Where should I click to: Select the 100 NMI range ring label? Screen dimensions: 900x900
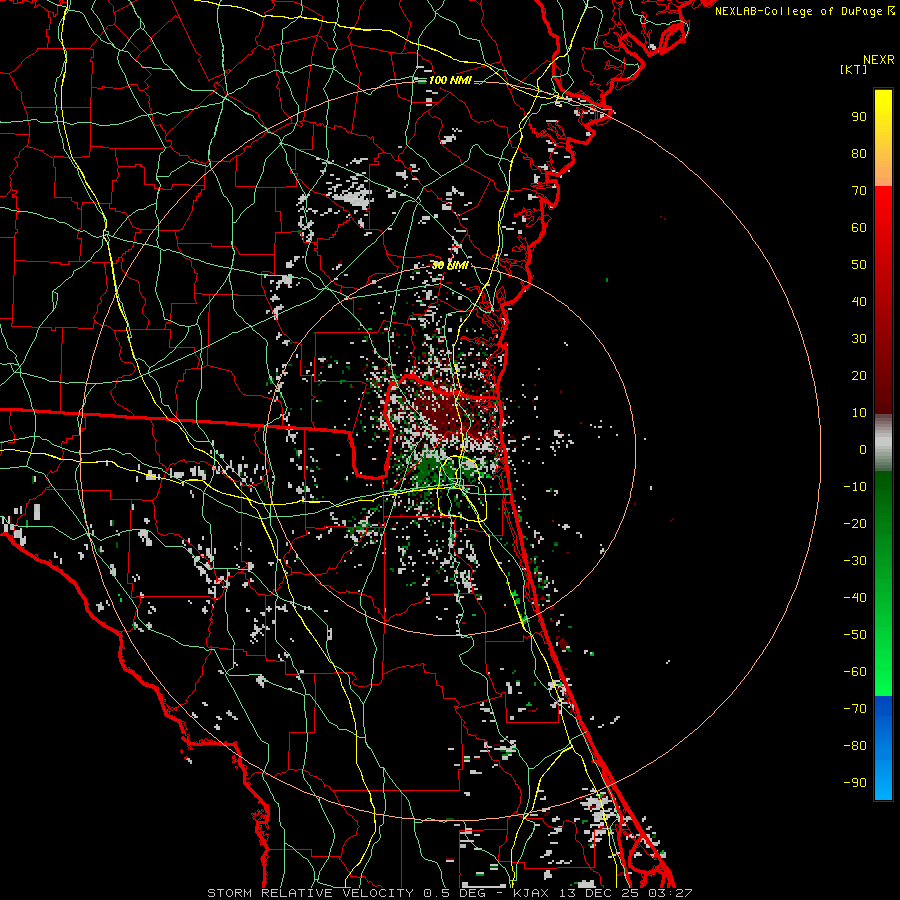(x=449, y=80)
